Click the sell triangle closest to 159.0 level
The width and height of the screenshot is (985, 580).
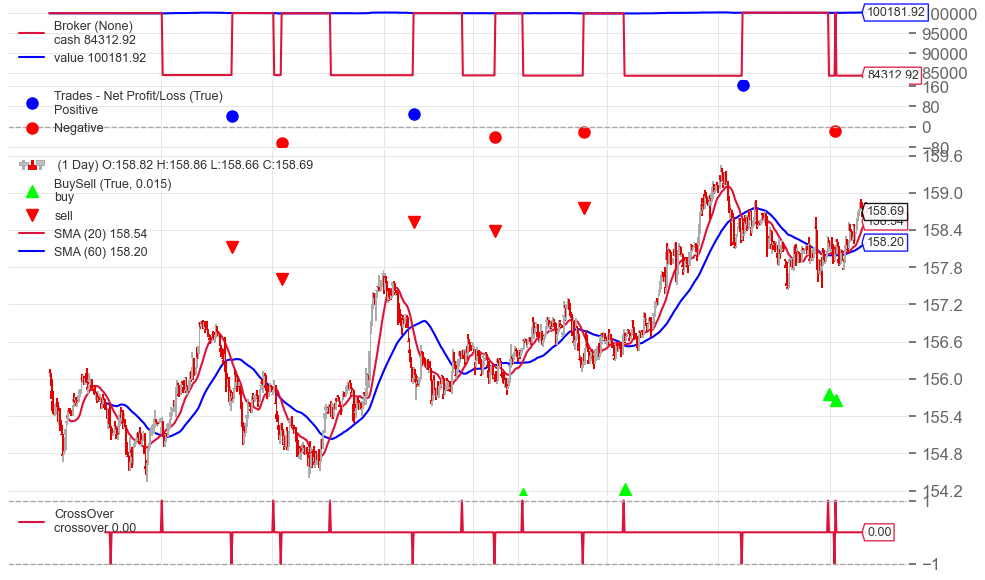click(584, 208)
